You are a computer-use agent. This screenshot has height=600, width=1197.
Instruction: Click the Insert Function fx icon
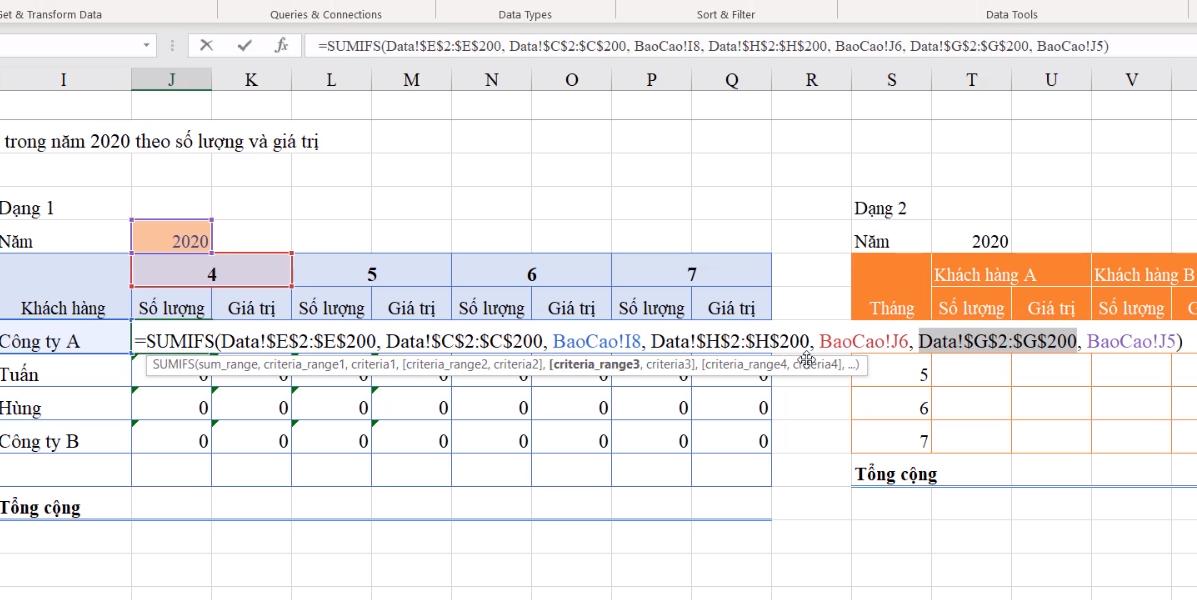tap(284, 45)
